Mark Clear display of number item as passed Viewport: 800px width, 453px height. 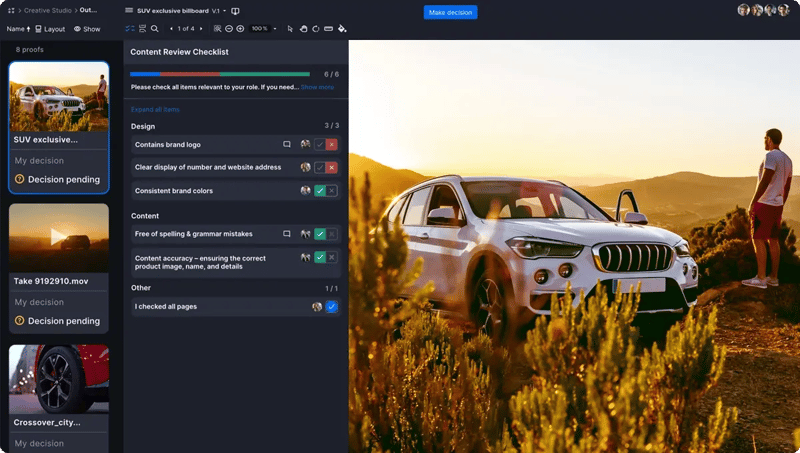coord(320,167)
